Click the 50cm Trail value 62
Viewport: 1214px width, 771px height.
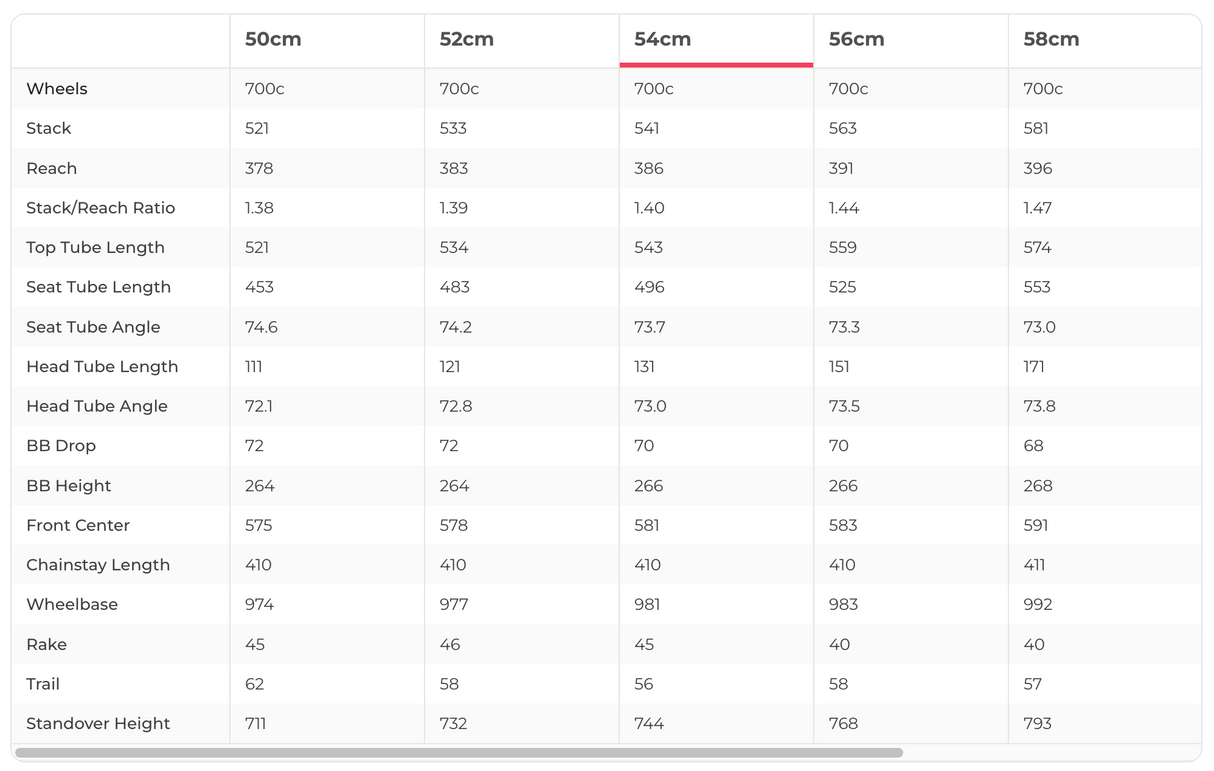[x=255, y=684]
